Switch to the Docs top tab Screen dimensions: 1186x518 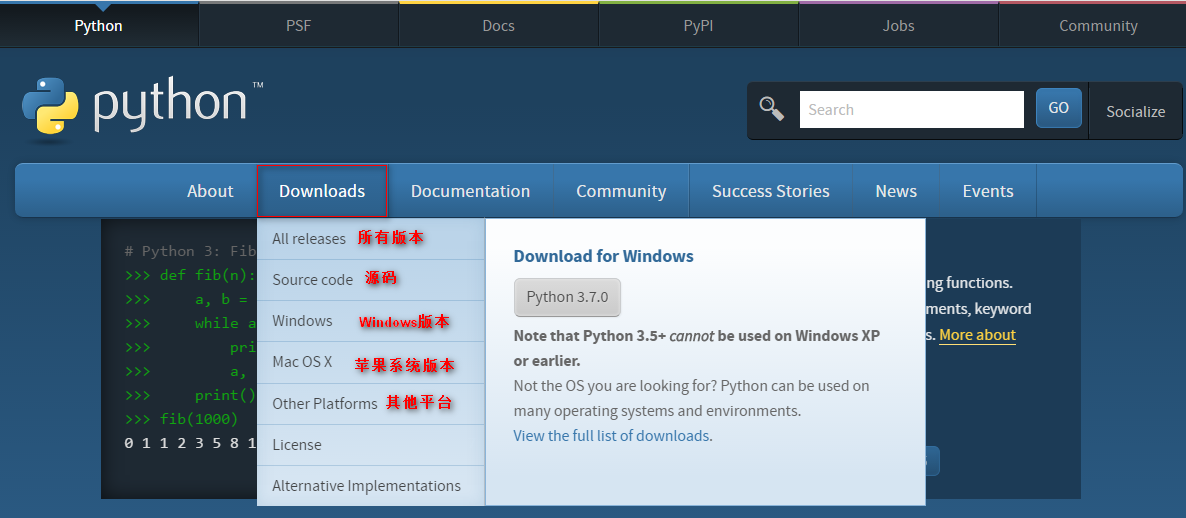(498, 26)
